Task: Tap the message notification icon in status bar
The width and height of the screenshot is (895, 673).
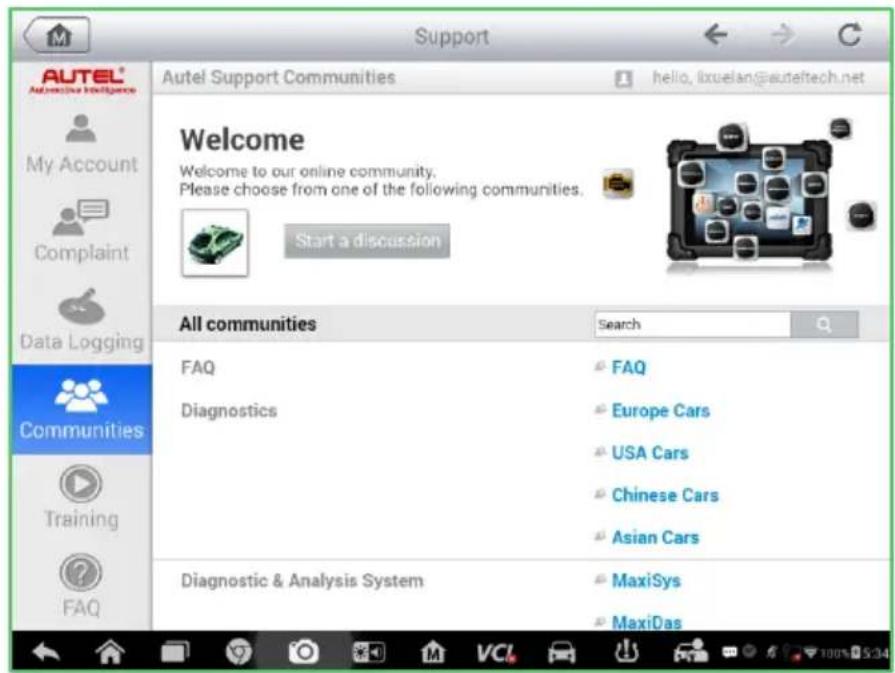Action: (729, 652)
